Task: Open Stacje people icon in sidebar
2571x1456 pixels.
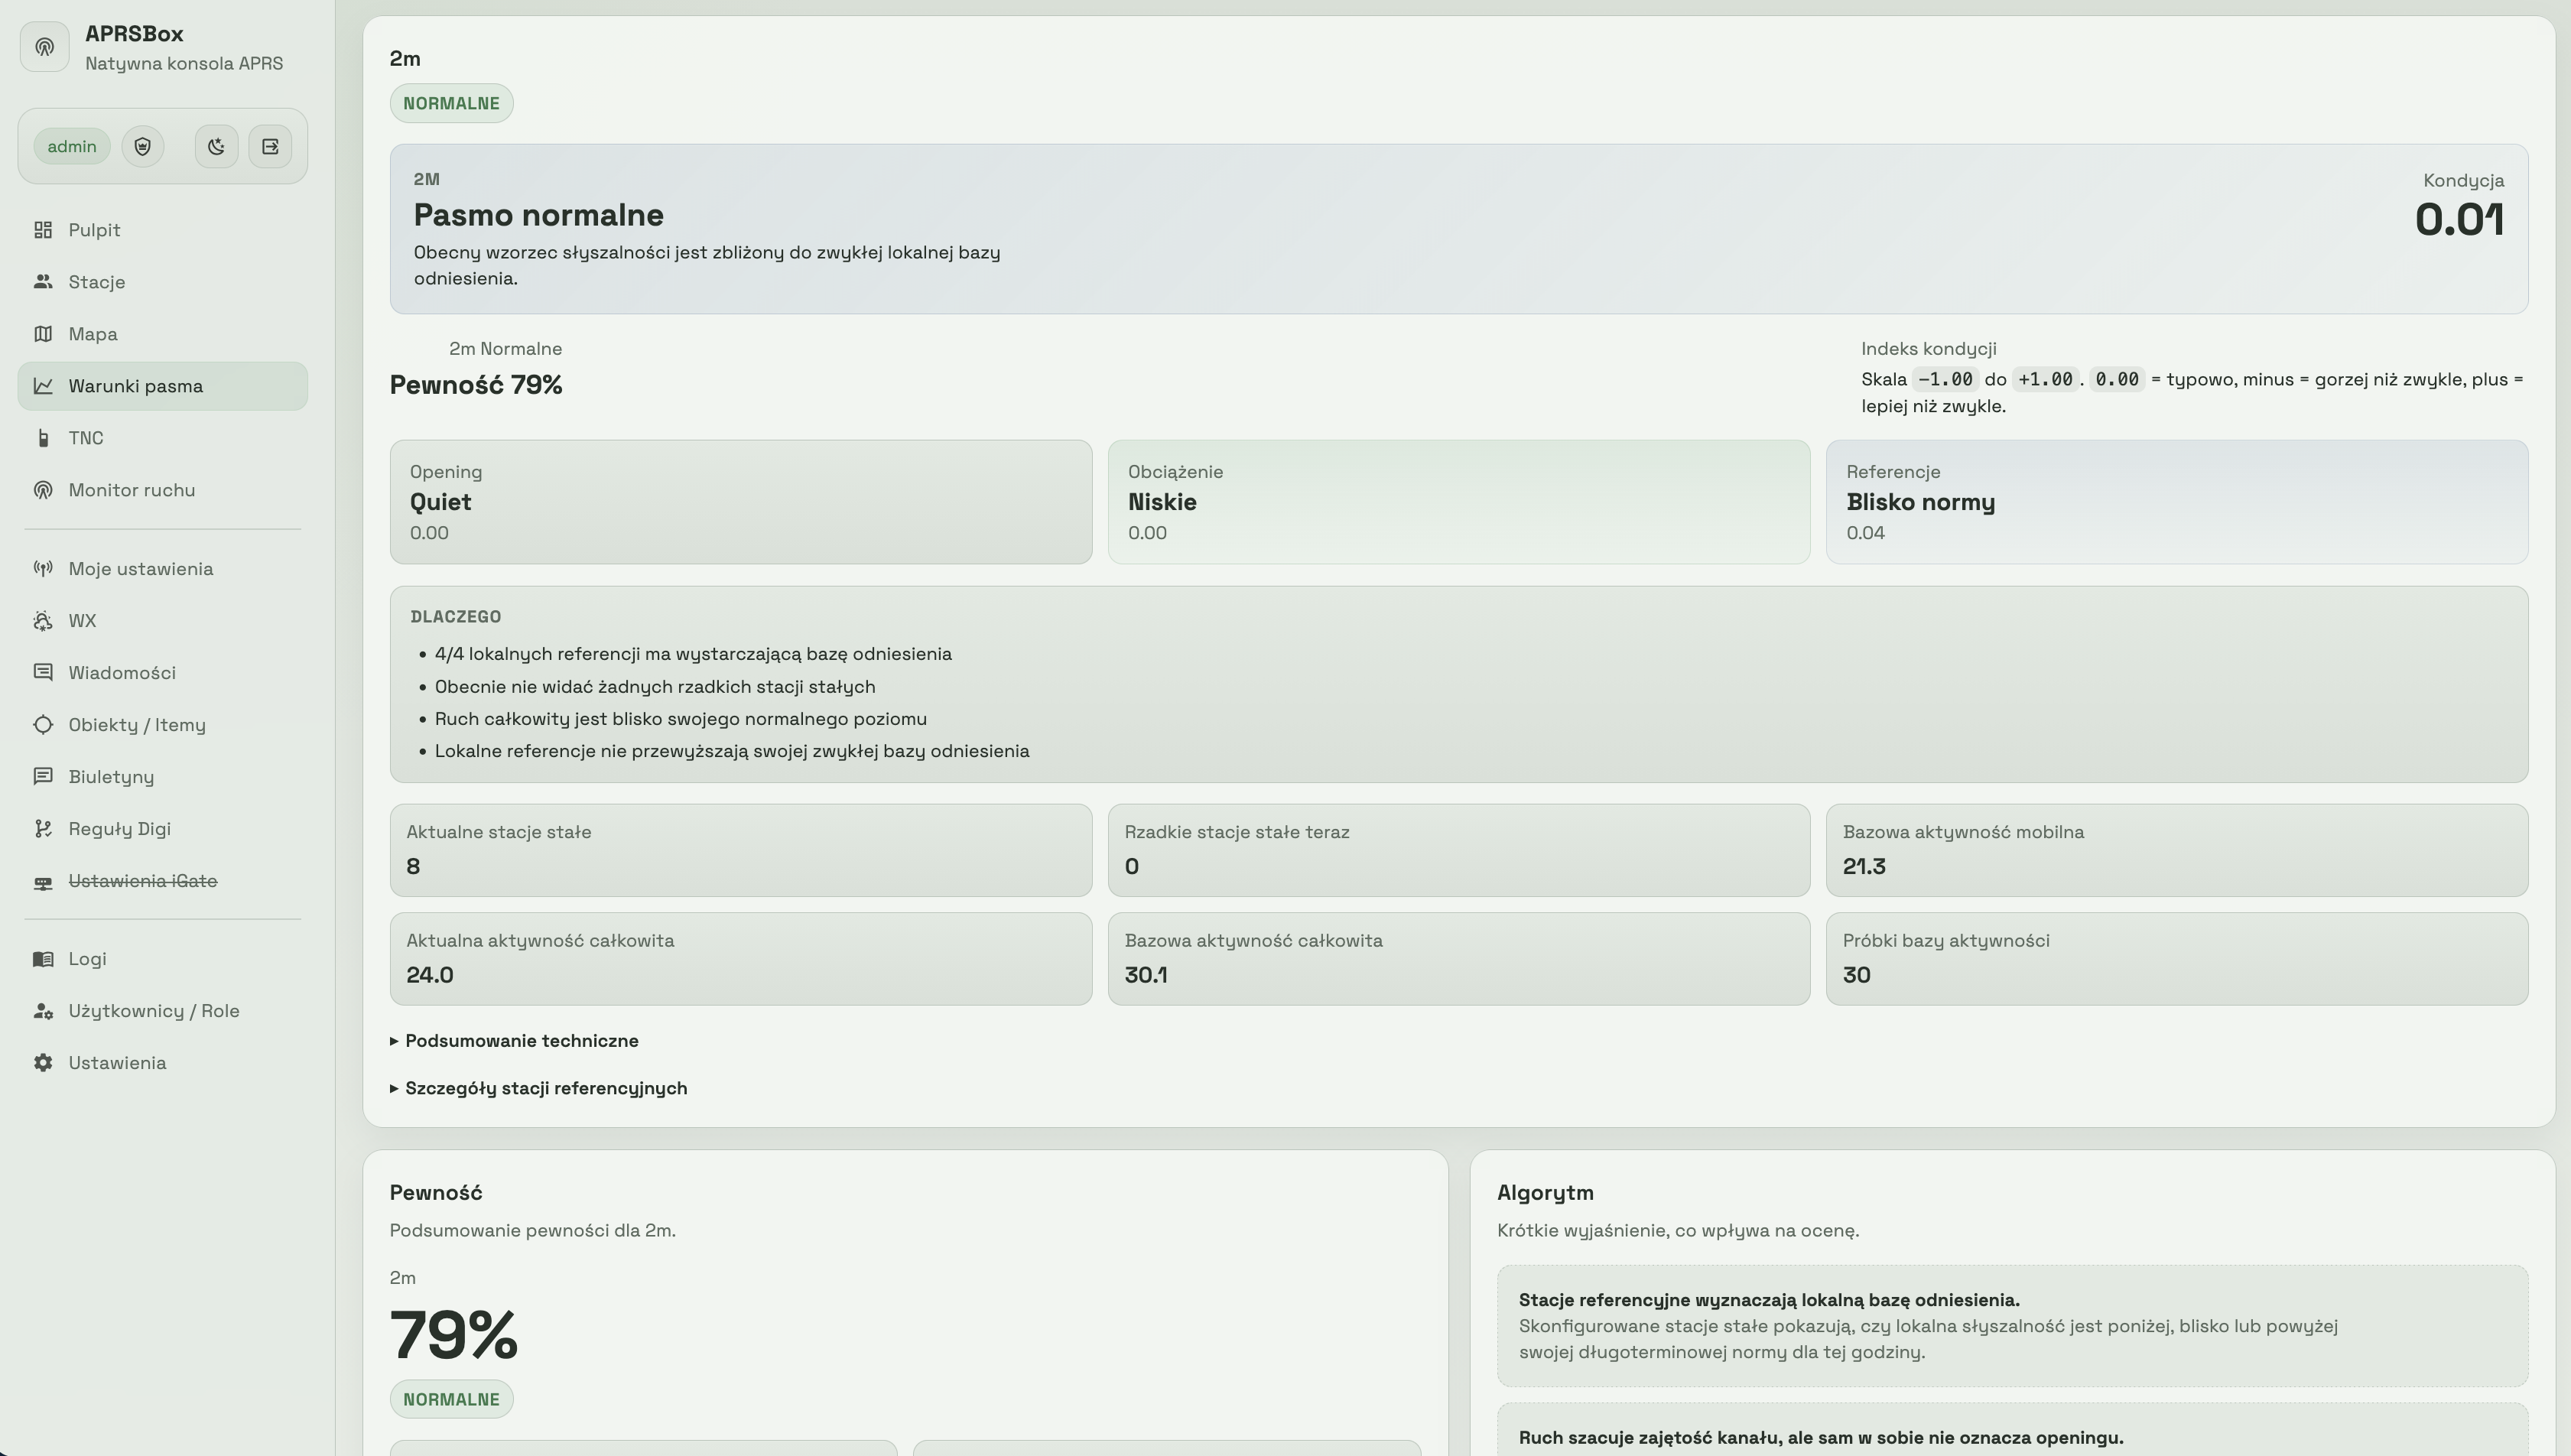Action: point(43,282)
